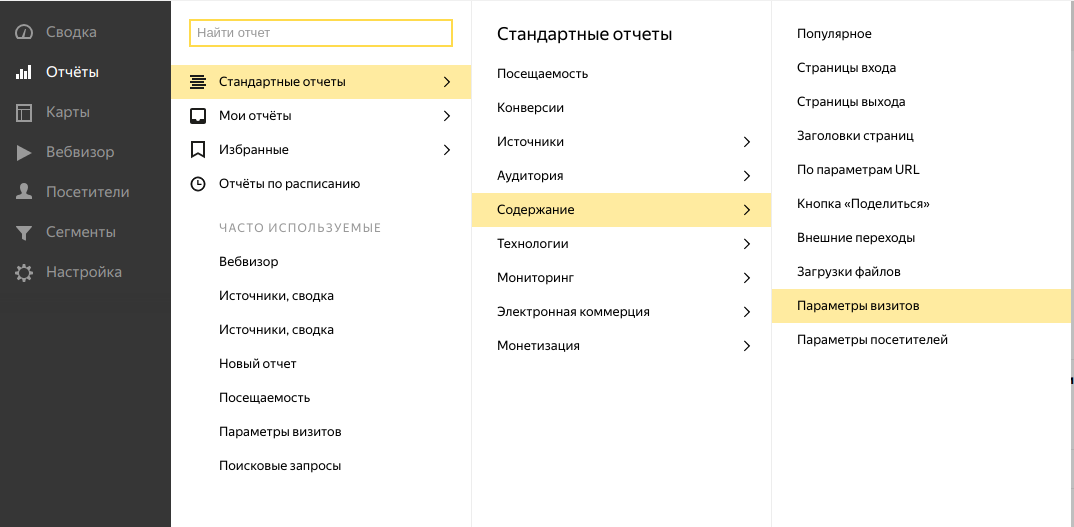Click the Мои отчёты inbox icon
1074x527 pixels.
coord(198,116)
